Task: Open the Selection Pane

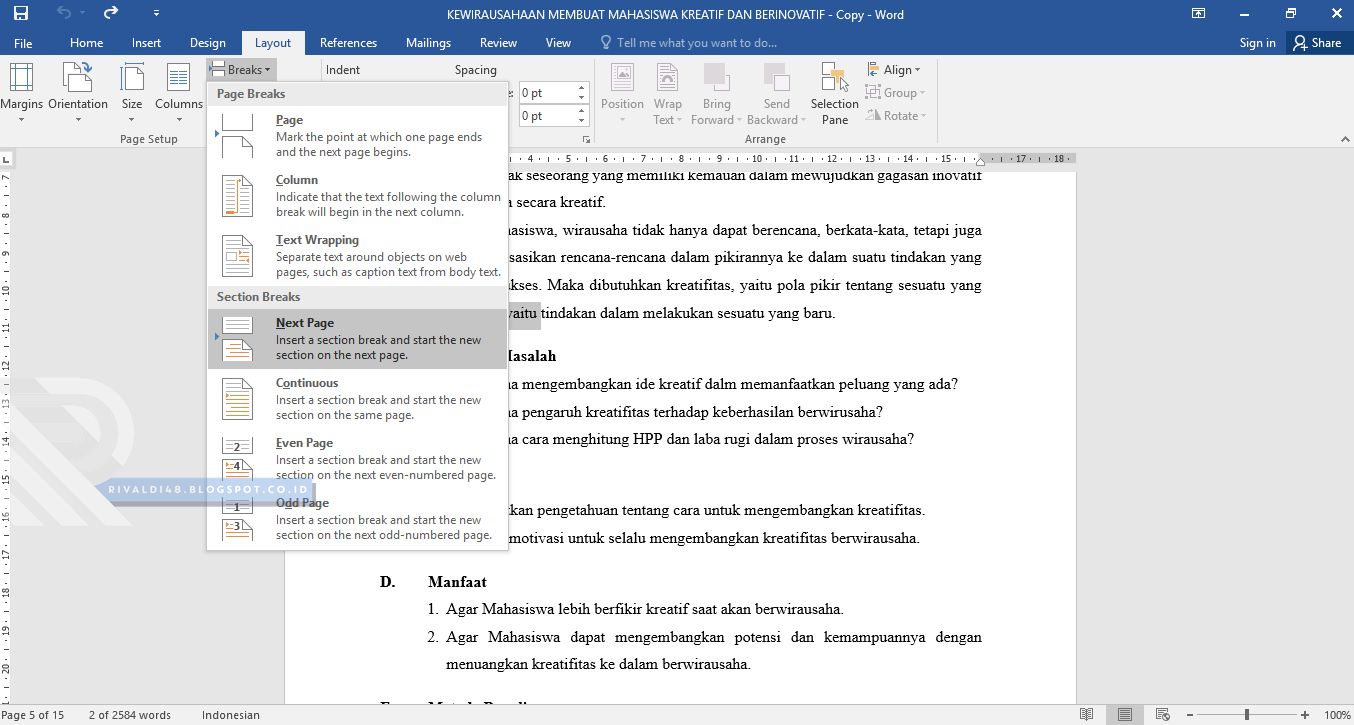Action: 834,93
